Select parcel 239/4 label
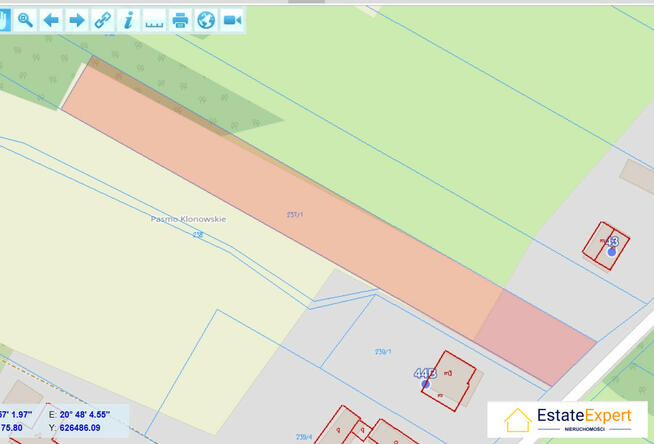Image resolution: width=654 pixels, height=444 pixels. (x=304, y=437)
